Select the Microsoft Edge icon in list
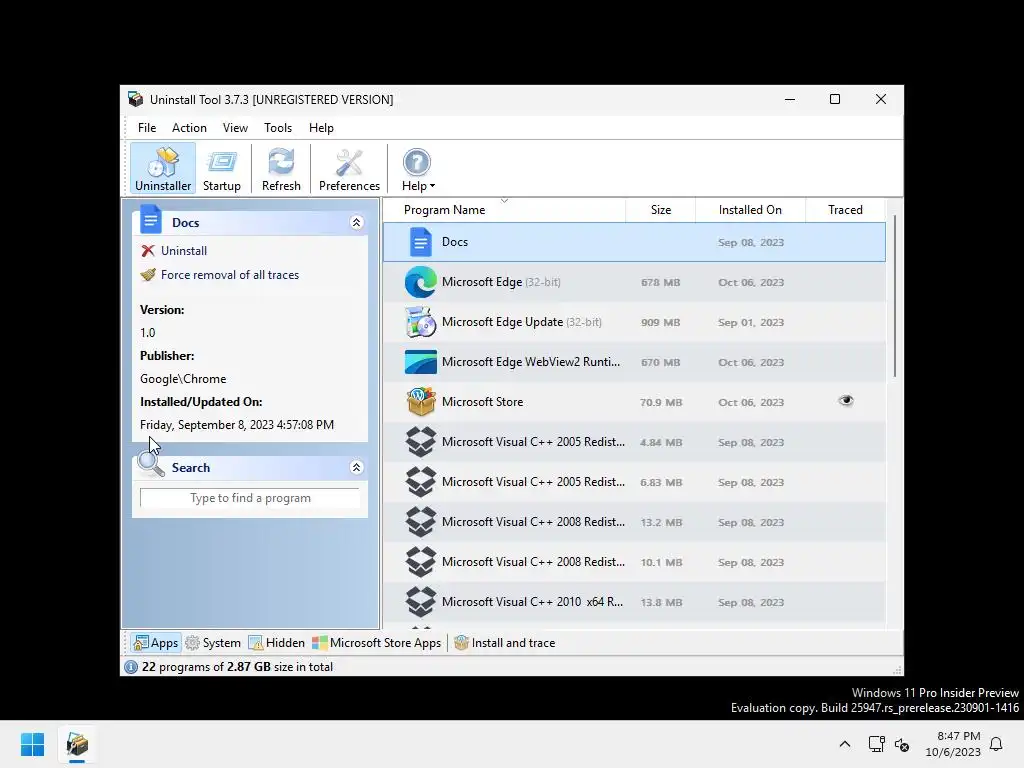 pos(421,282)
